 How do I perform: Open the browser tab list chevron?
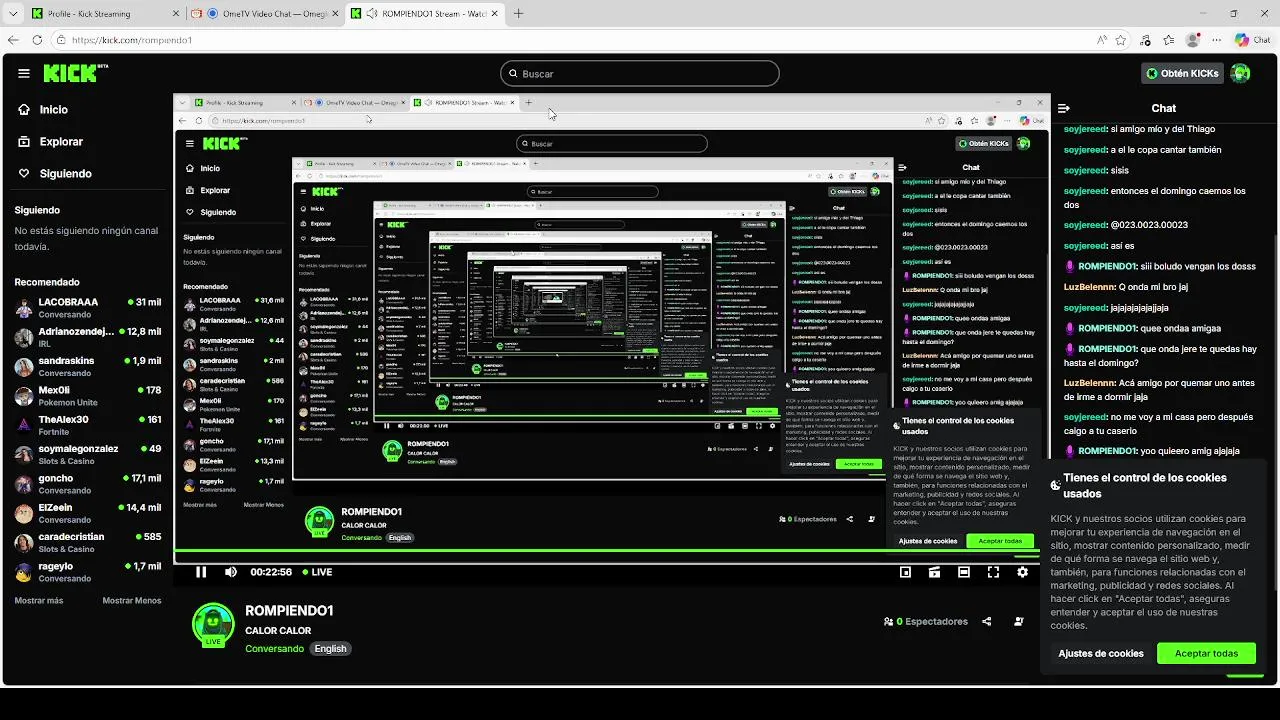pos(13,14)
